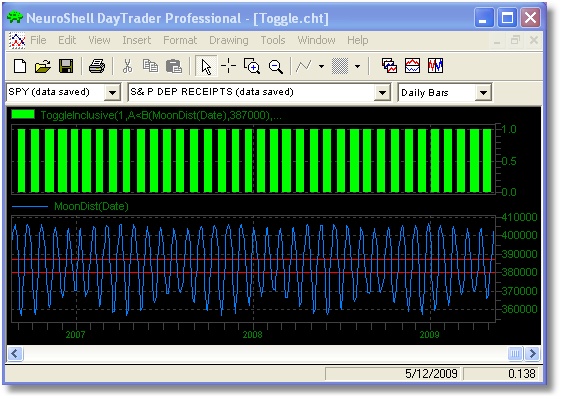561x399 pixels.
Task: Click the 2009 date axis label
Action: click(429, 335)
